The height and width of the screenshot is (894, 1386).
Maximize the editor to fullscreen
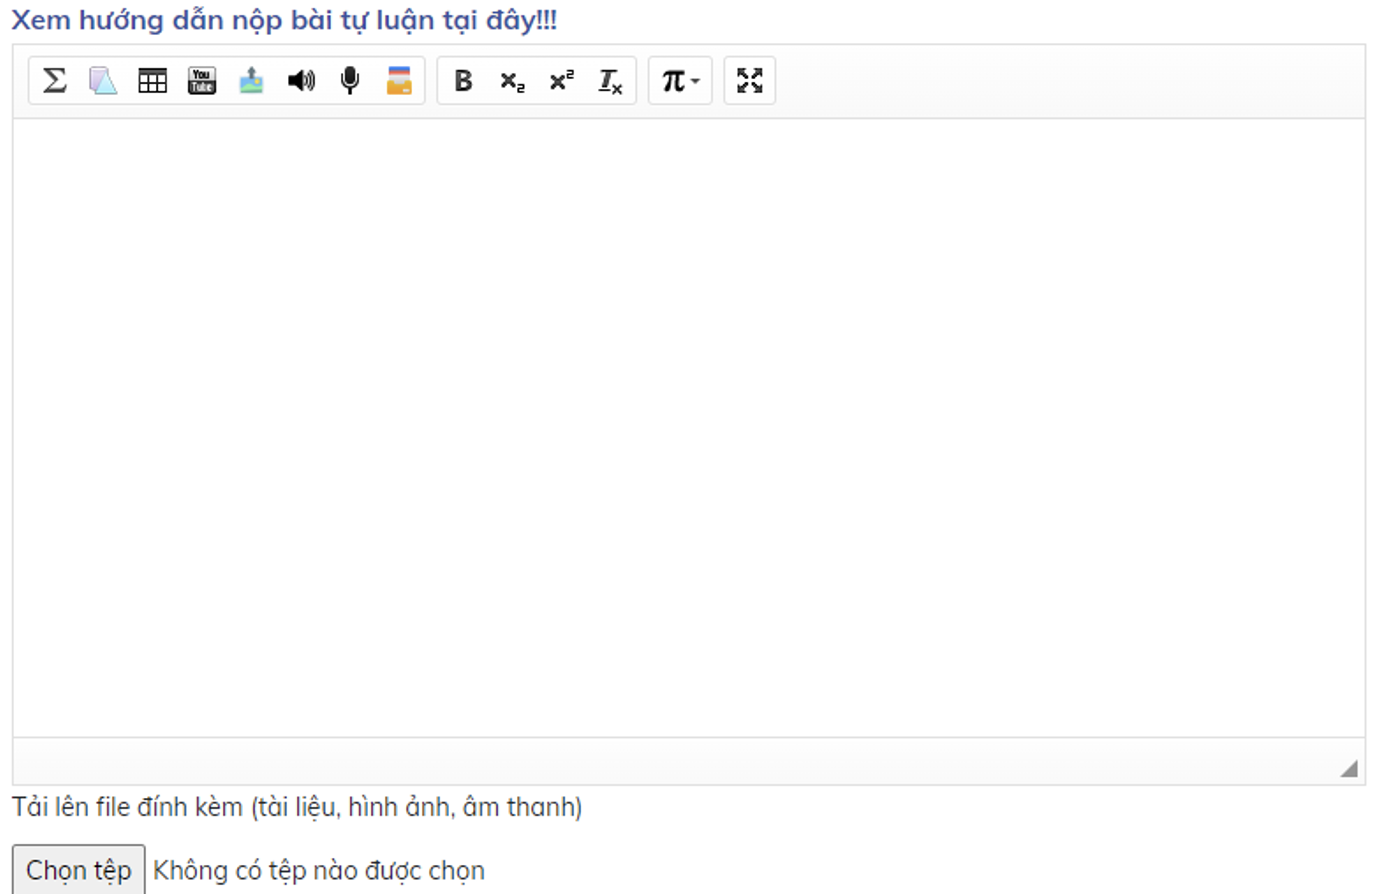[750, 80]
